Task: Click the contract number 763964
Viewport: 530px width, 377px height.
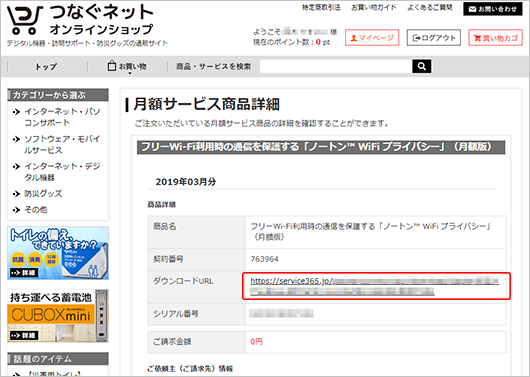Action: pos(264,259)
